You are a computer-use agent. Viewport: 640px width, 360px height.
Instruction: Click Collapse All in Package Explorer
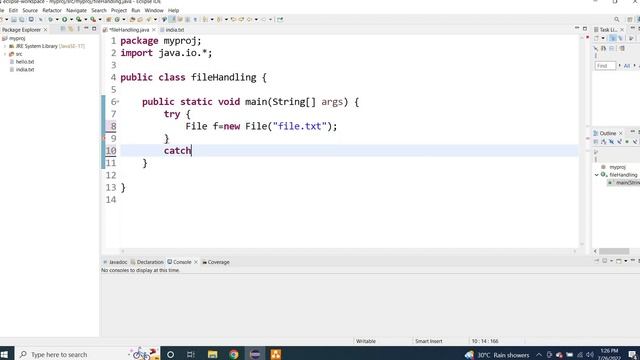coord(63,29)
